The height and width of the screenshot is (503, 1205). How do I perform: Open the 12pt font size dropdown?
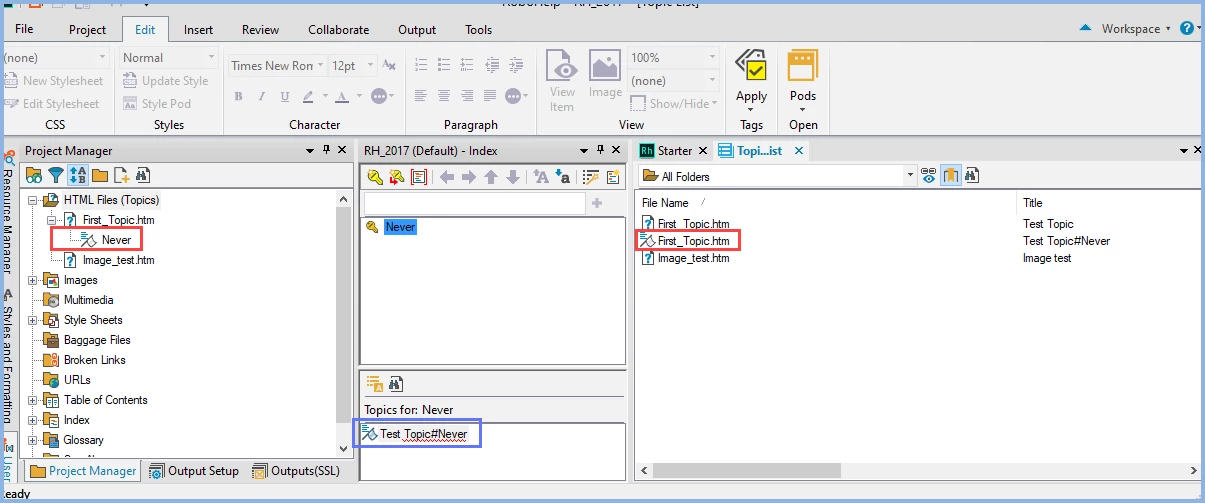[x=351, y=66]
